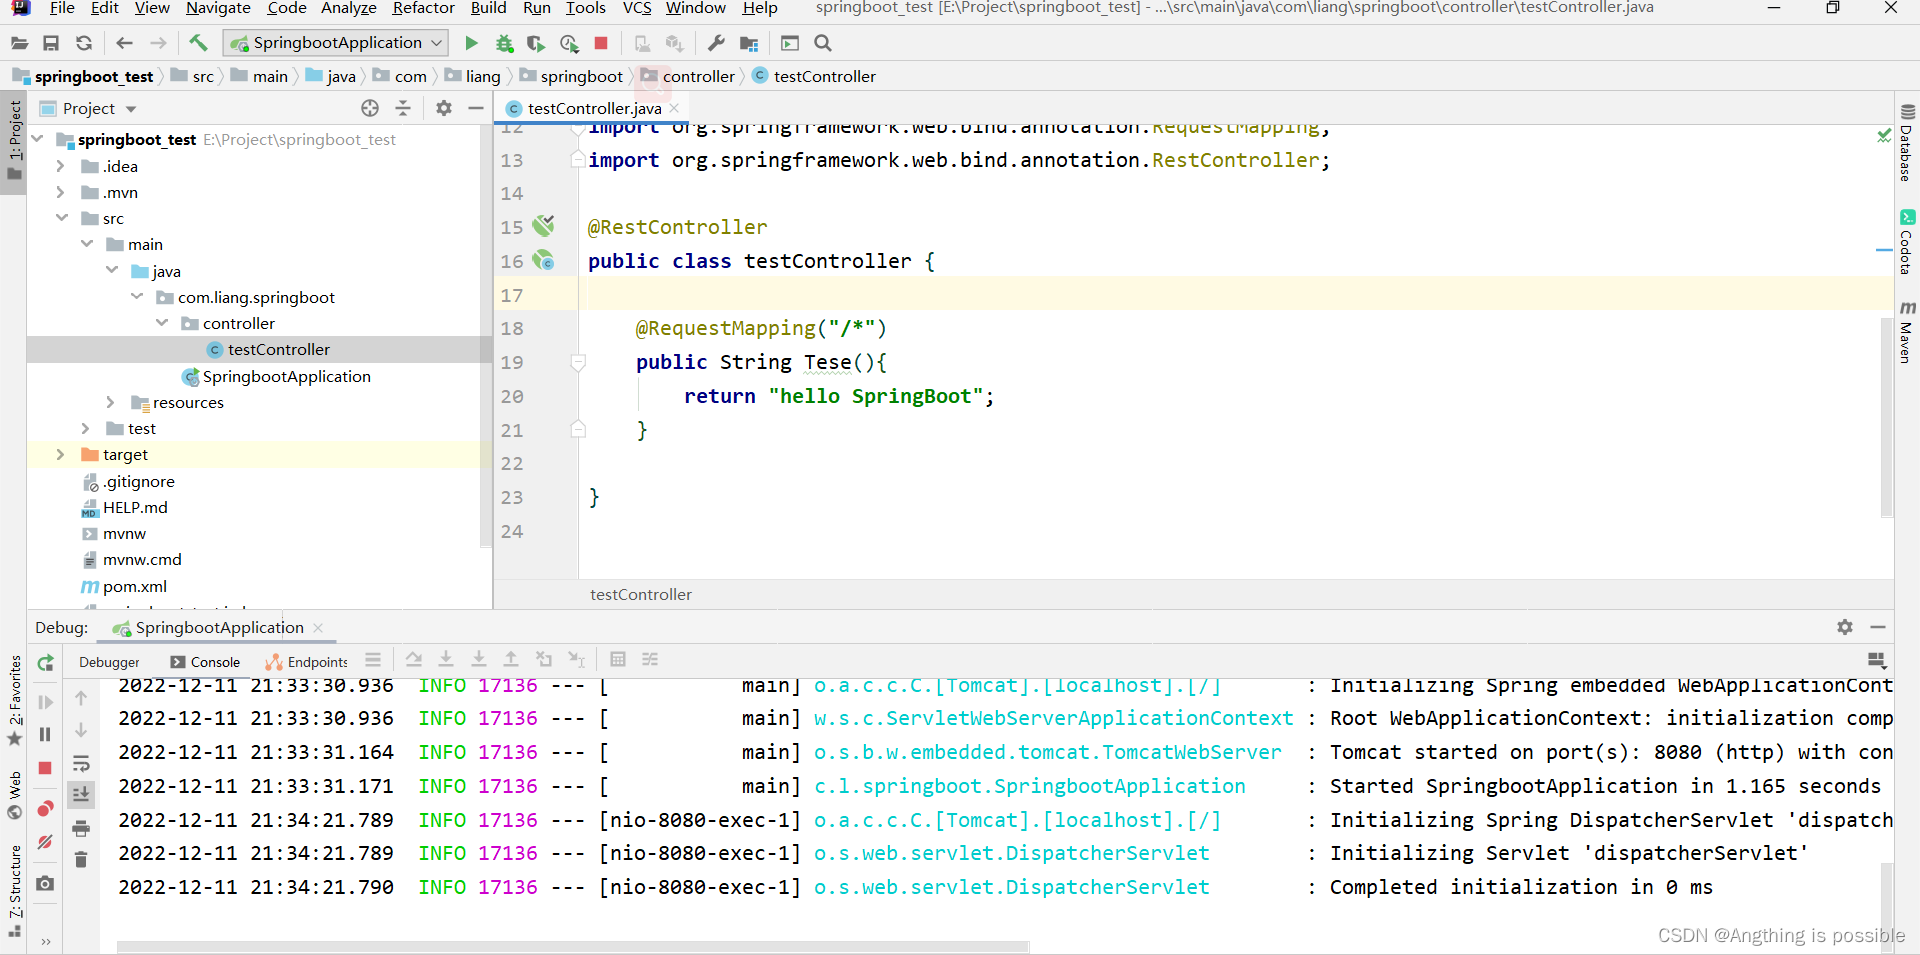Expand hidden debug actions with chevron button
1920x955 pixels.
point(46,941)
